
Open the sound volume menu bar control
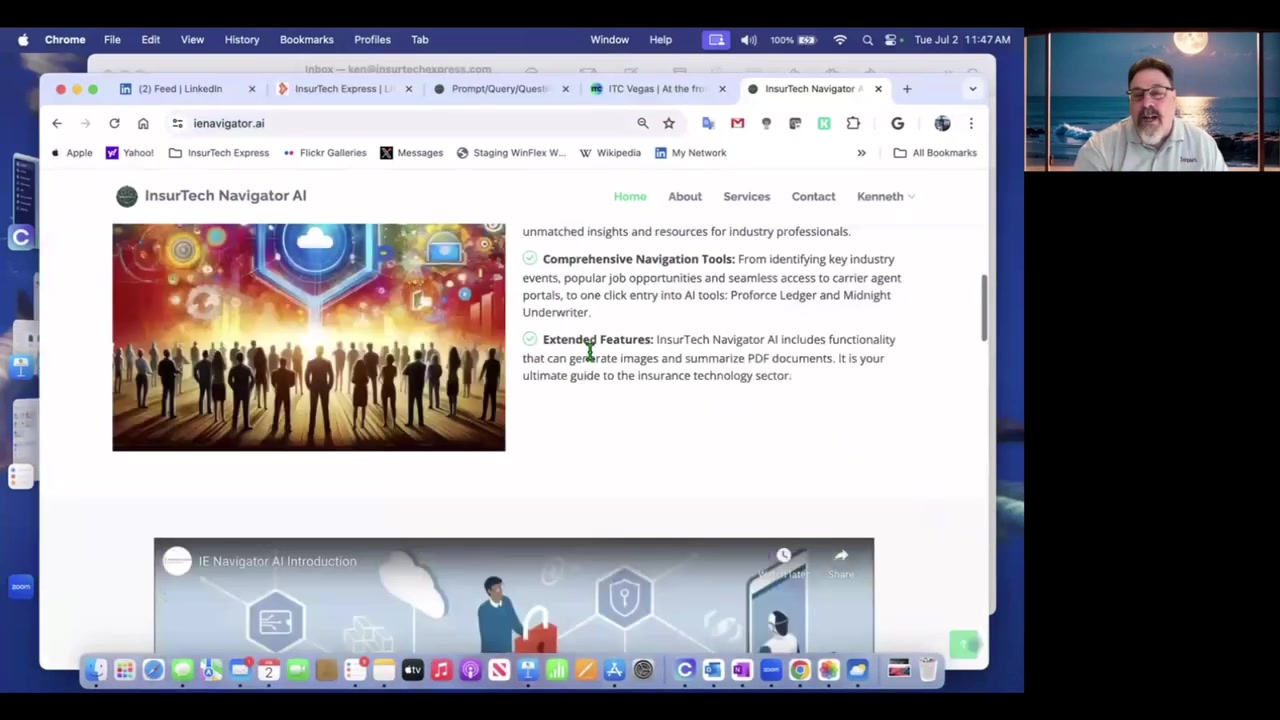click(x=748, y=40)
